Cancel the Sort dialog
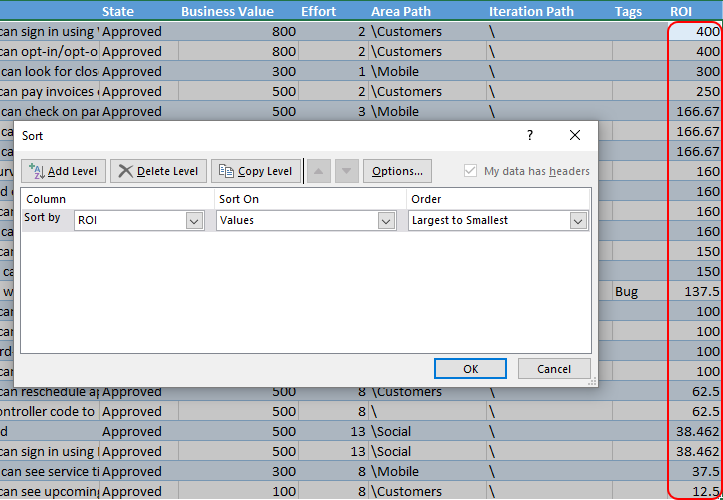723x500 pixels. click(x=554, y=369)
